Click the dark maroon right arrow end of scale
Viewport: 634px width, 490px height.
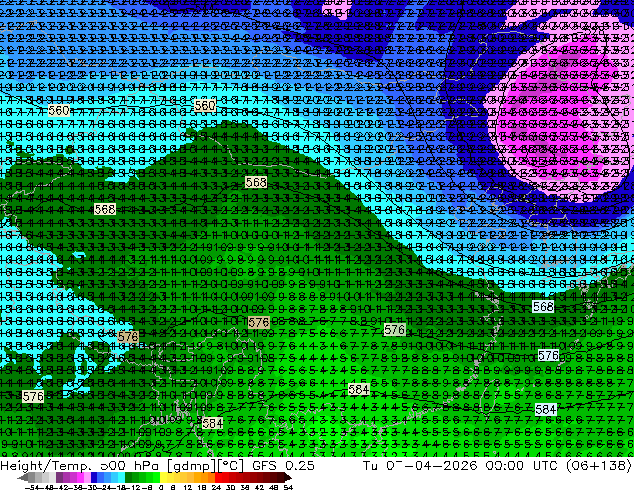click(287, 478)
